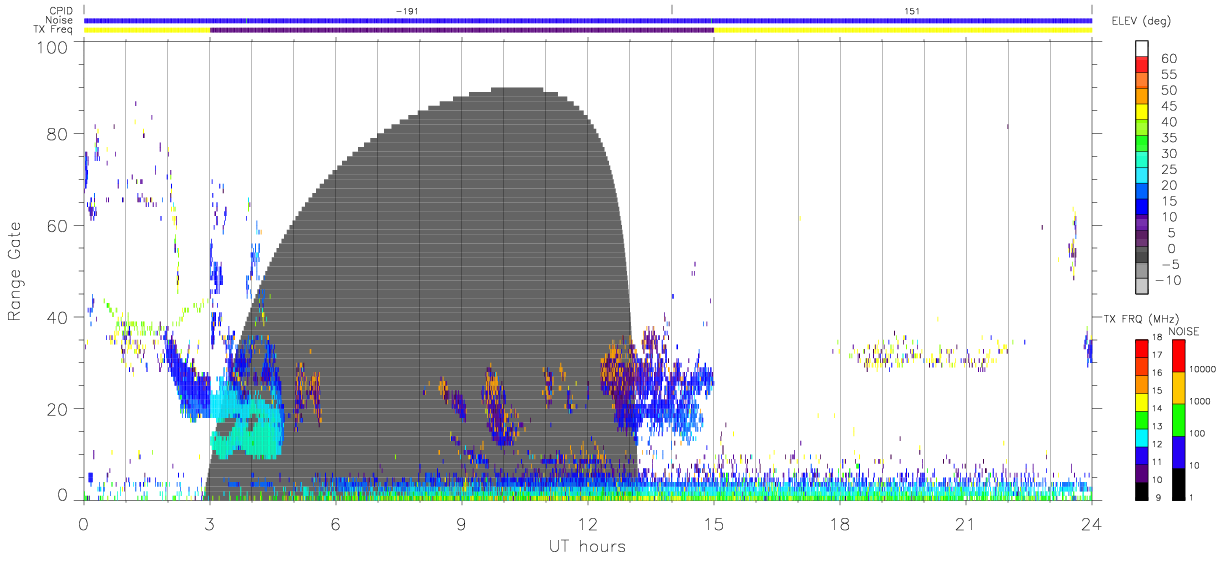Screen dimensions: 1228x567
Task: Pick the red top swatch of the TX FRQ colorbar
Action: tap(1142, 347)
